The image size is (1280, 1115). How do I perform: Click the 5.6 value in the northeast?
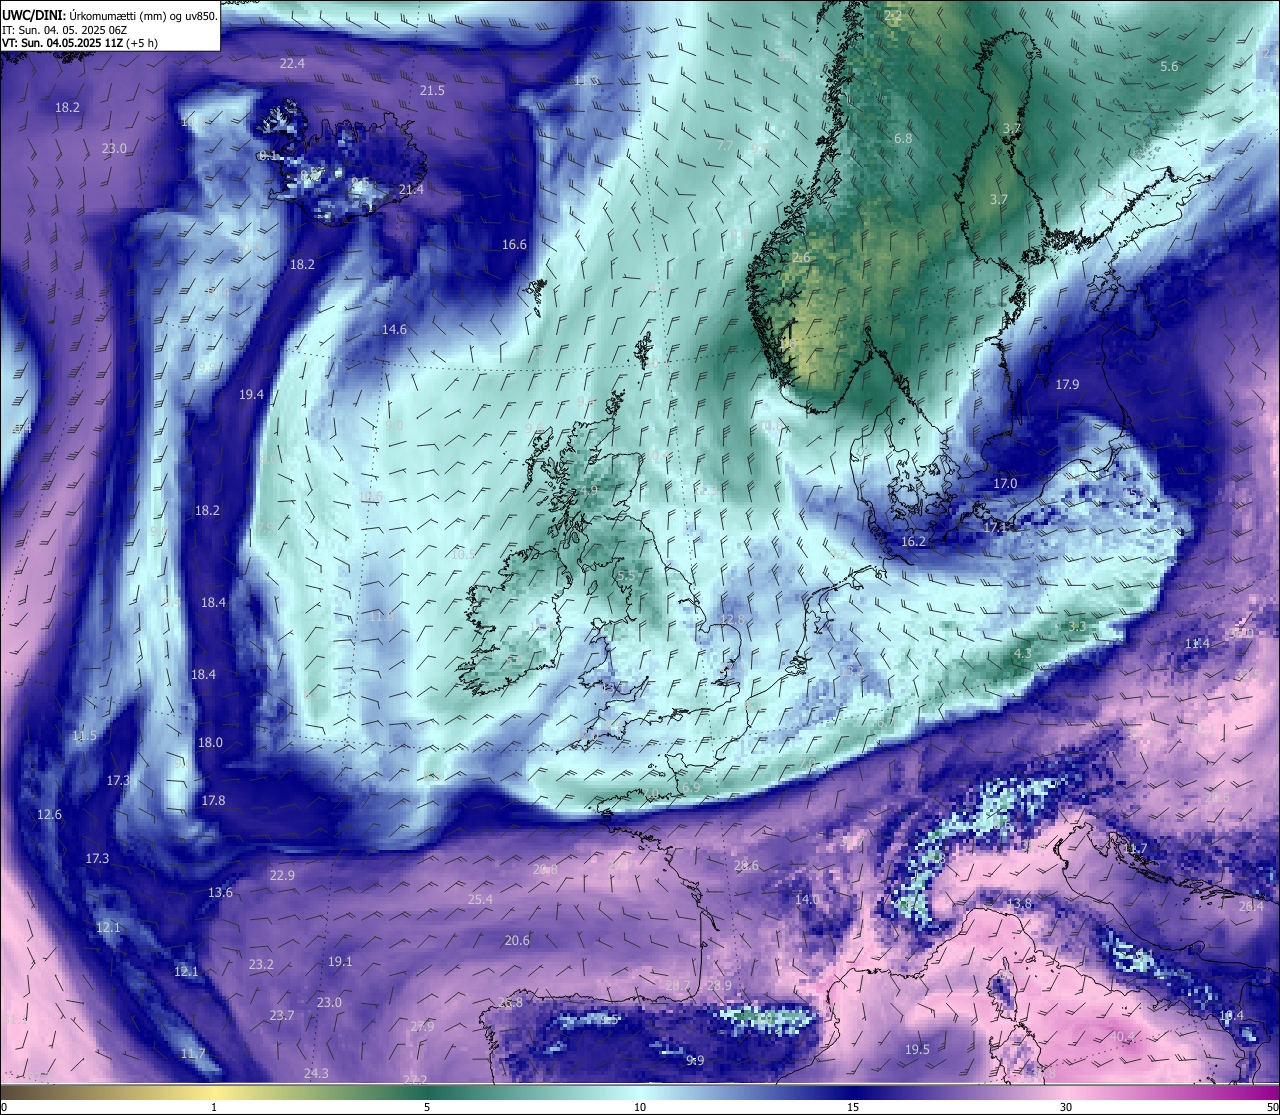[1169, 66]
